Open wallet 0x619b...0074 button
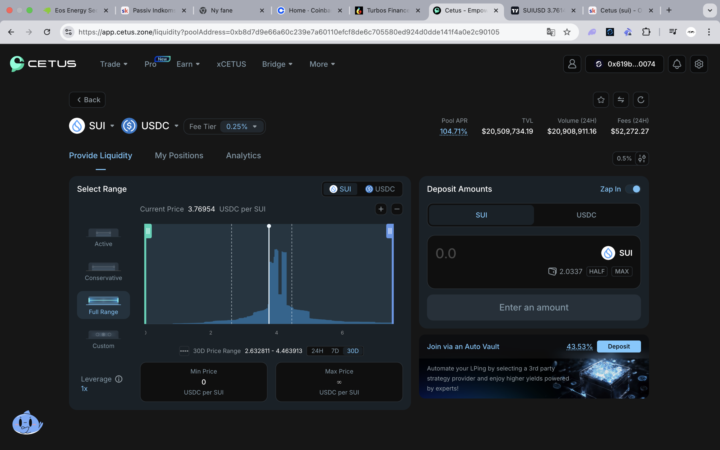This screenshot has width=720, height=450. (625, 64)
